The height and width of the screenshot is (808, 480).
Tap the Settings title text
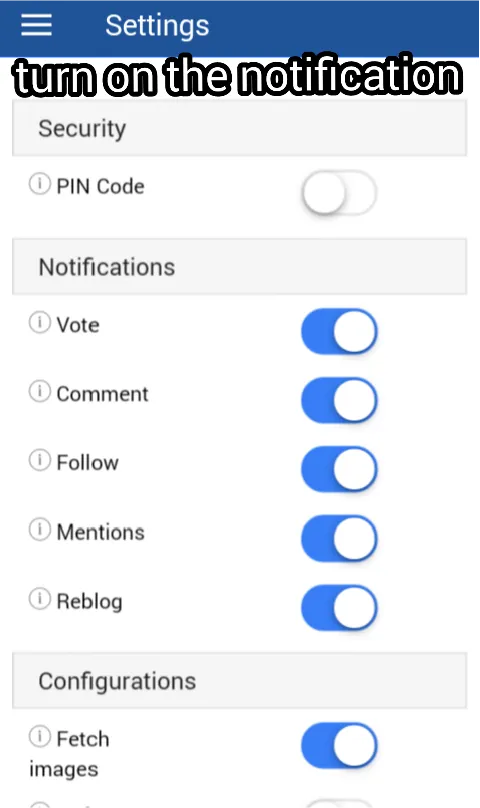point(157,26)
